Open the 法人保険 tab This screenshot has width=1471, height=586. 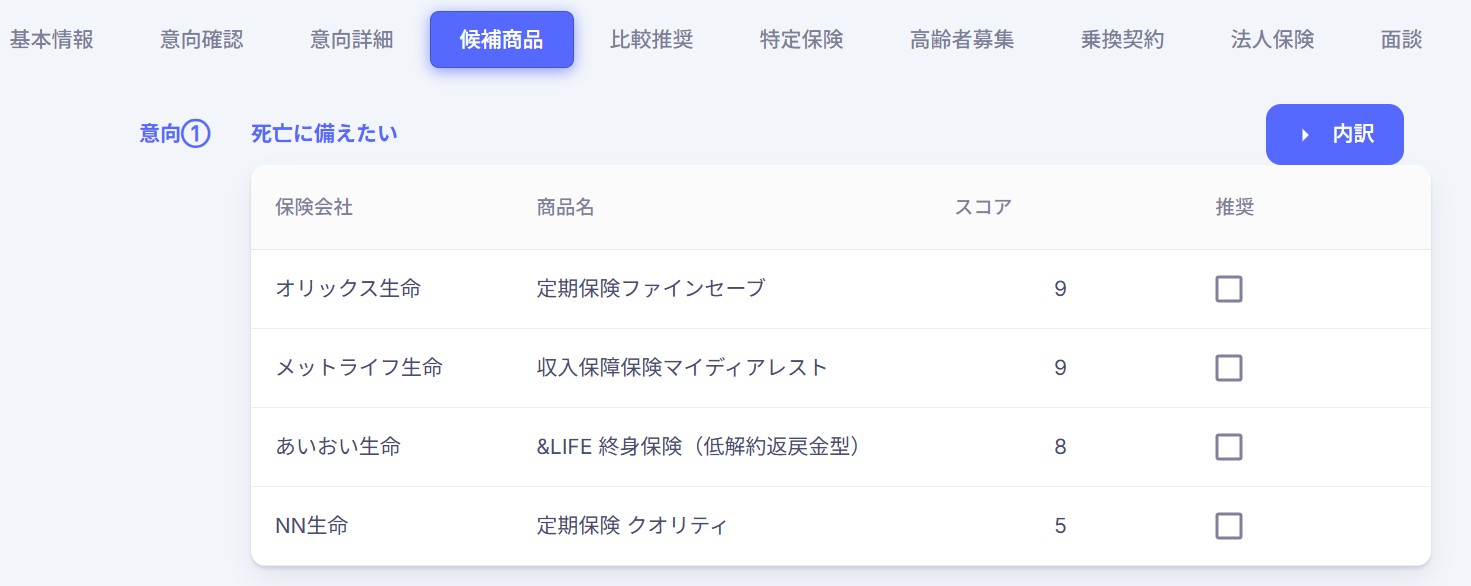tap(1270, 39)
